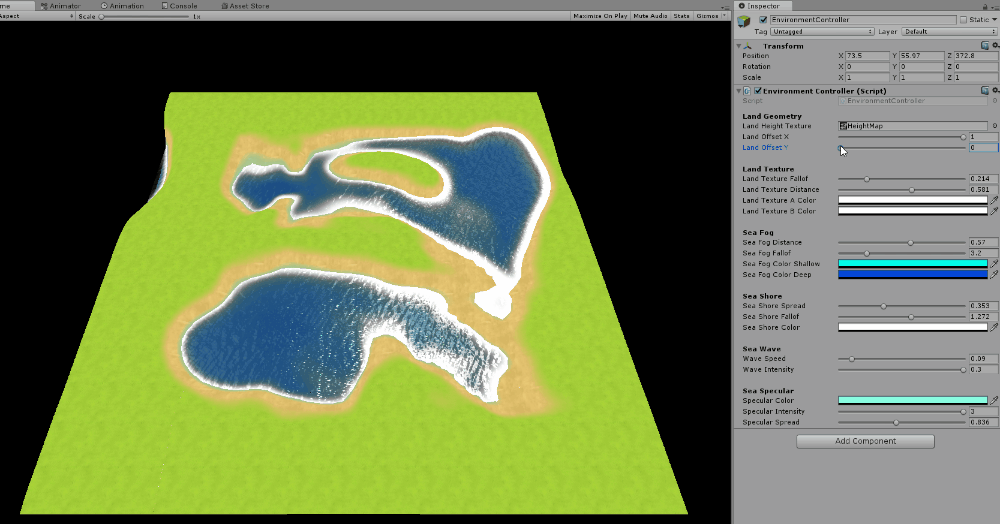Switch to the Animator tab
Image resolution: width=1000 pixels, height=524 pixels.
tap(61, 6)
